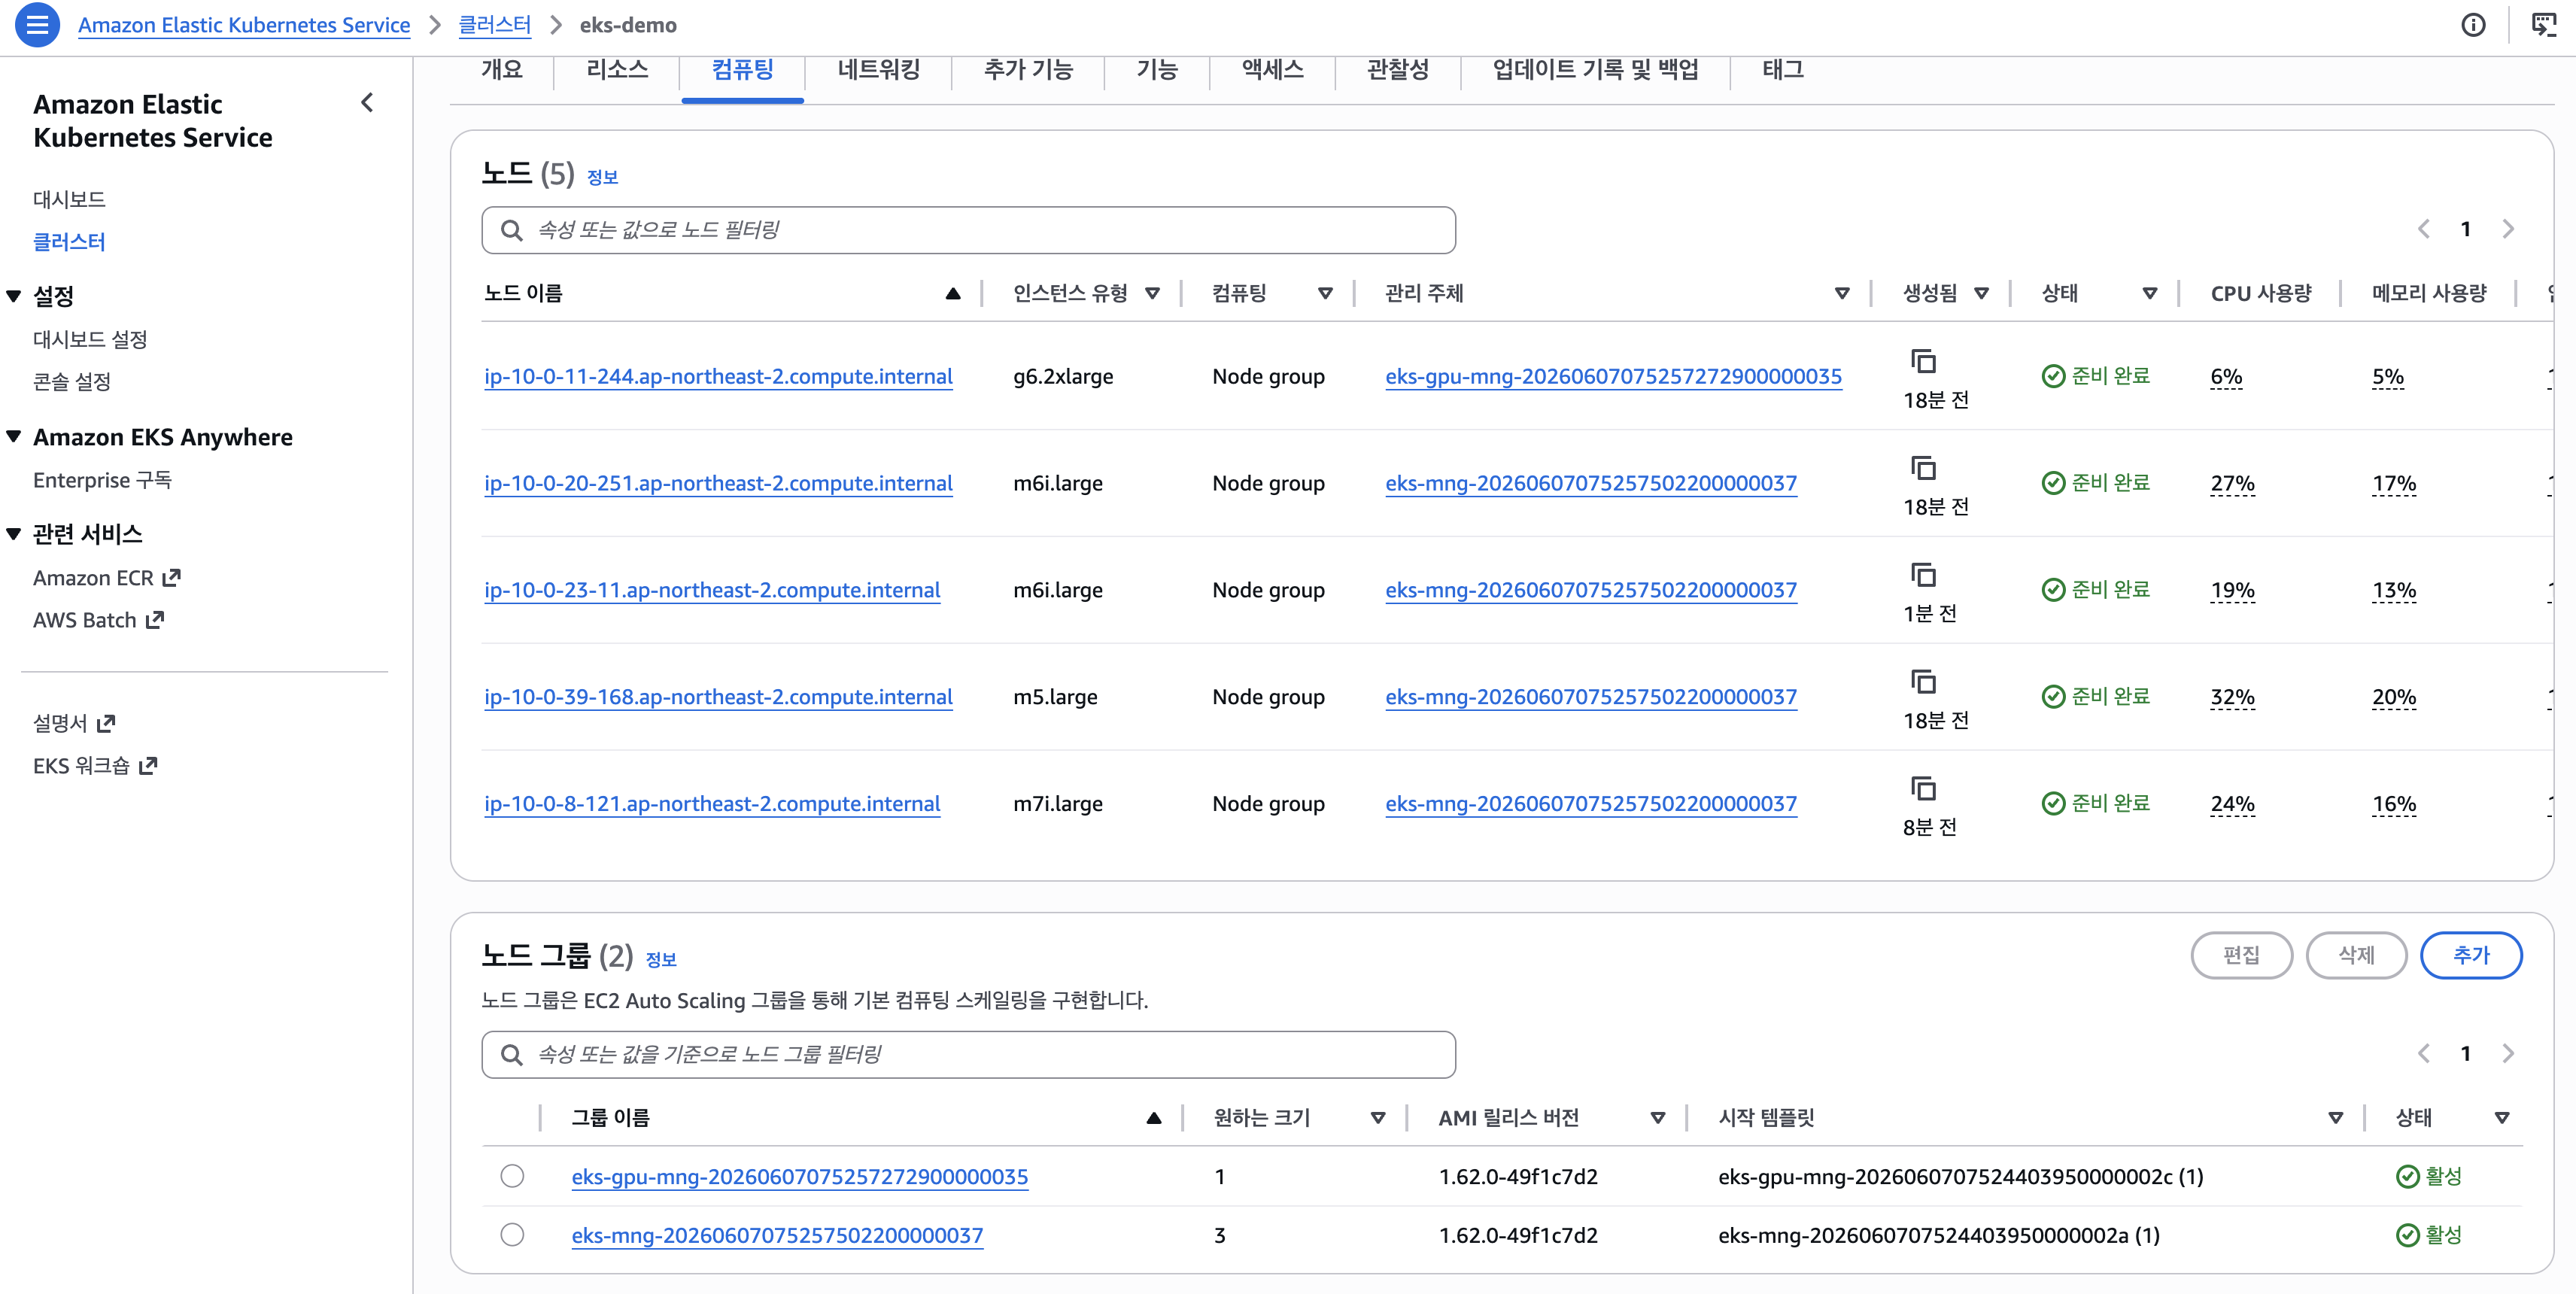Switch to the 리소스 tab
The width and height of the screenshot is (2576, 1294).
click(617, 70)
